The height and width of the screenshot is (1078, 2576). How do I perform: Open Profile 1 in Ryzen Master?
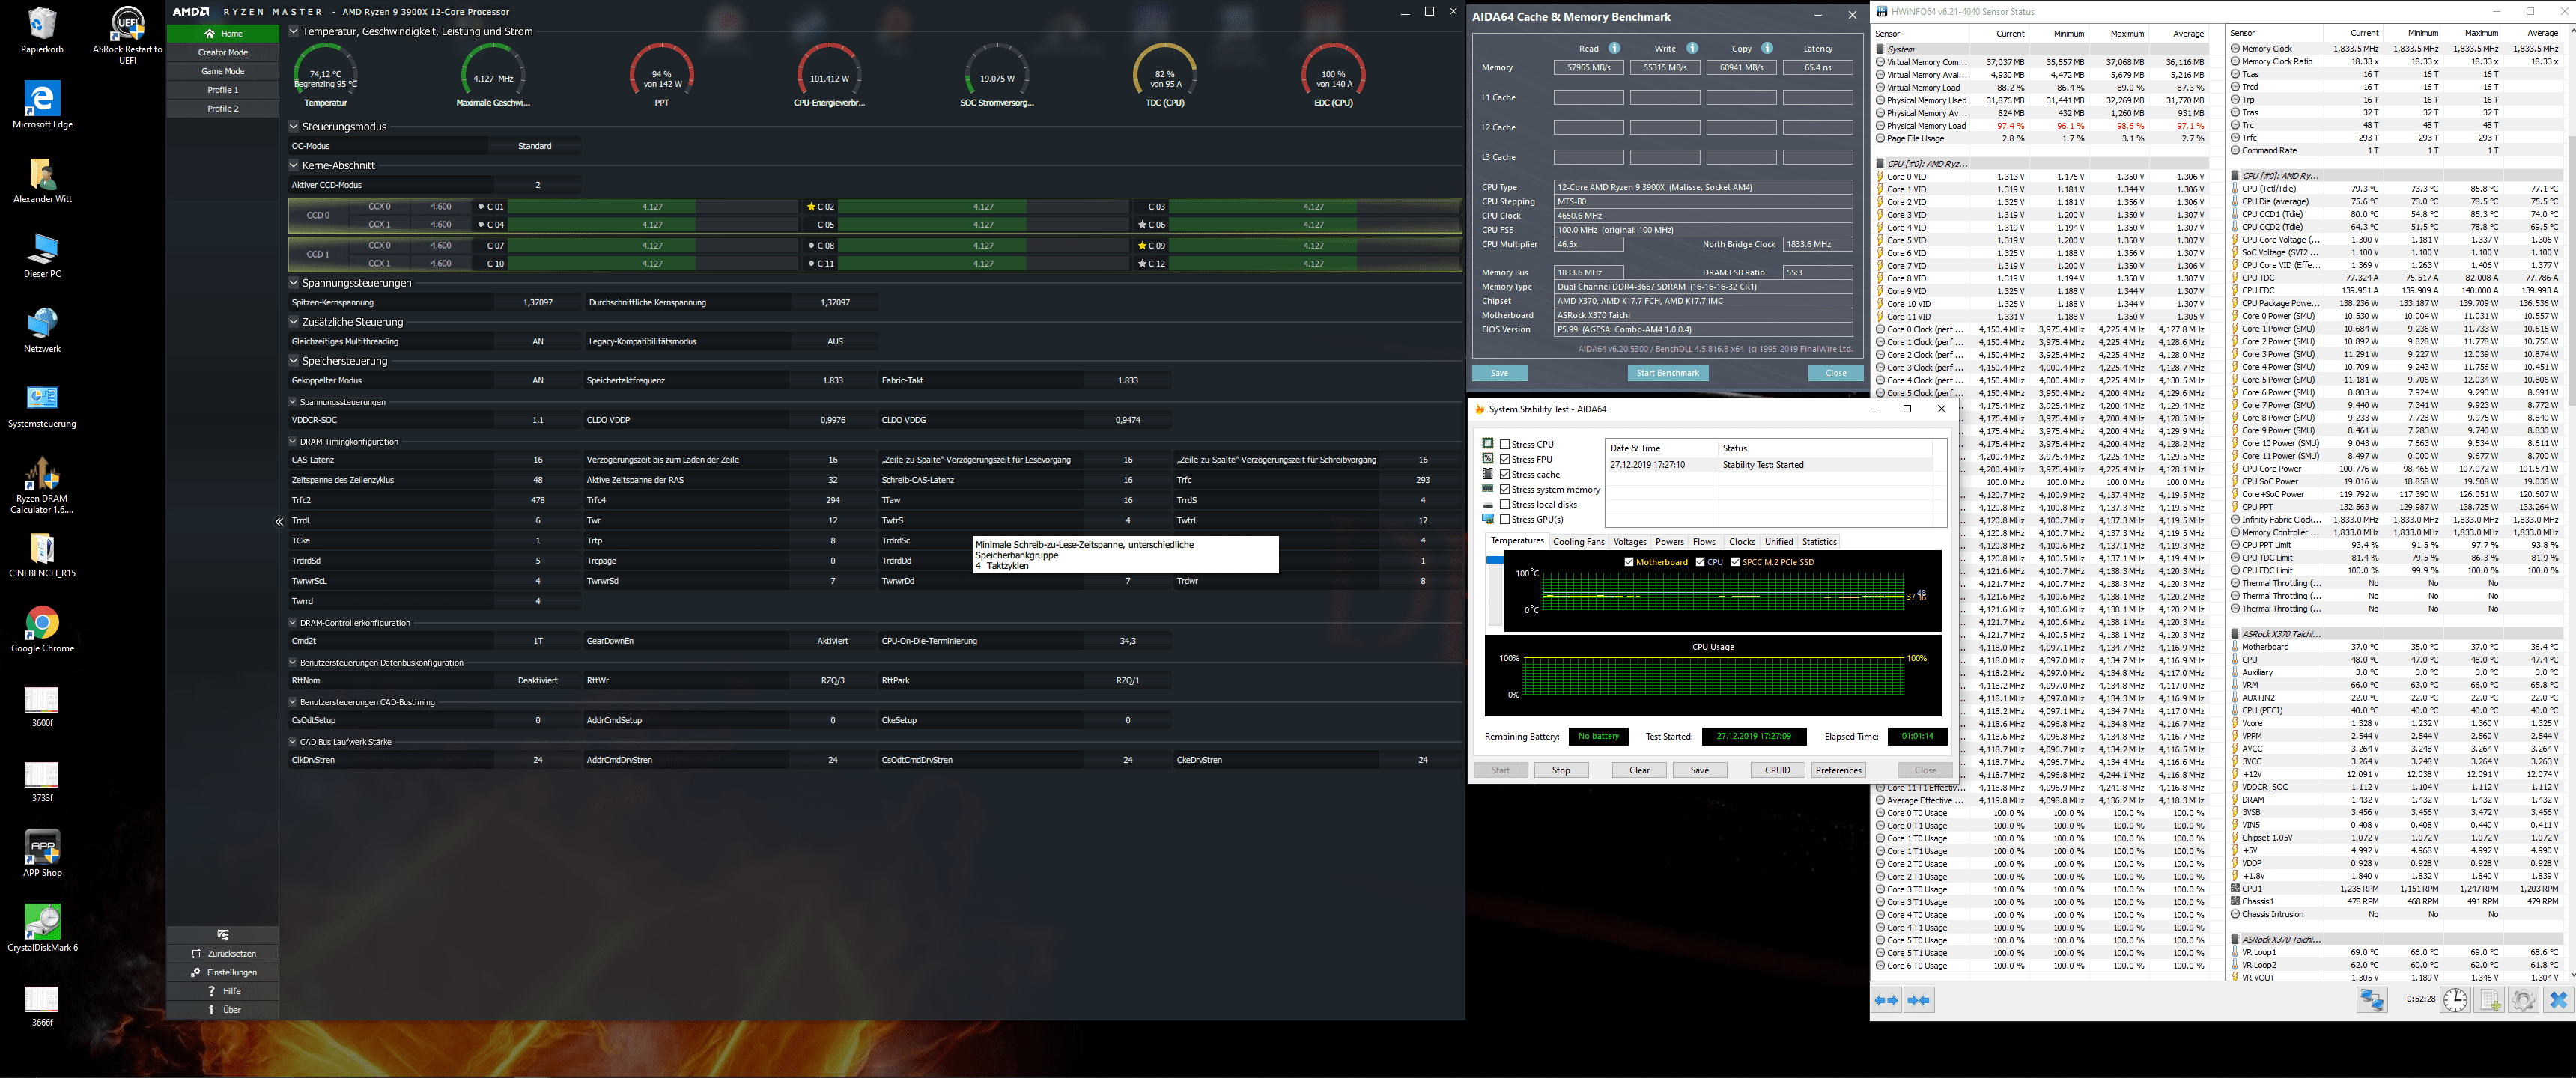coord(223,90)
